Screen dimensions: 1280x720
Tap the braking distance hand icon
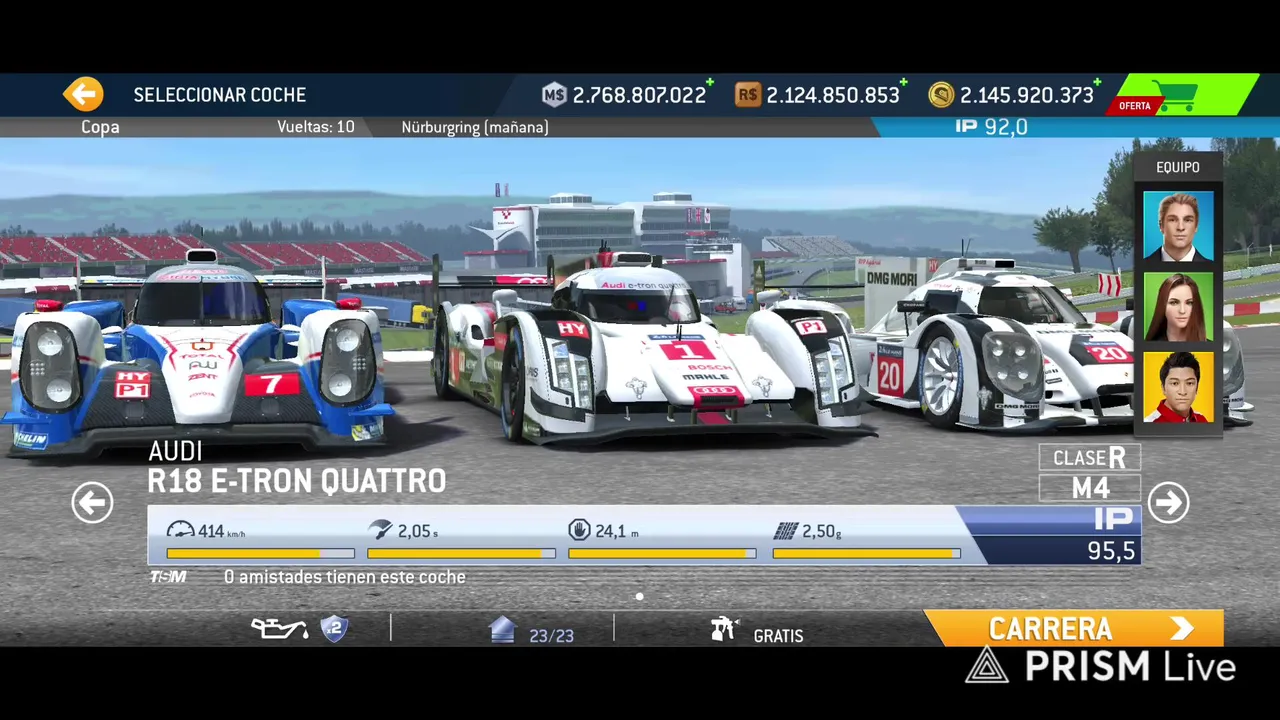point(579,531)
